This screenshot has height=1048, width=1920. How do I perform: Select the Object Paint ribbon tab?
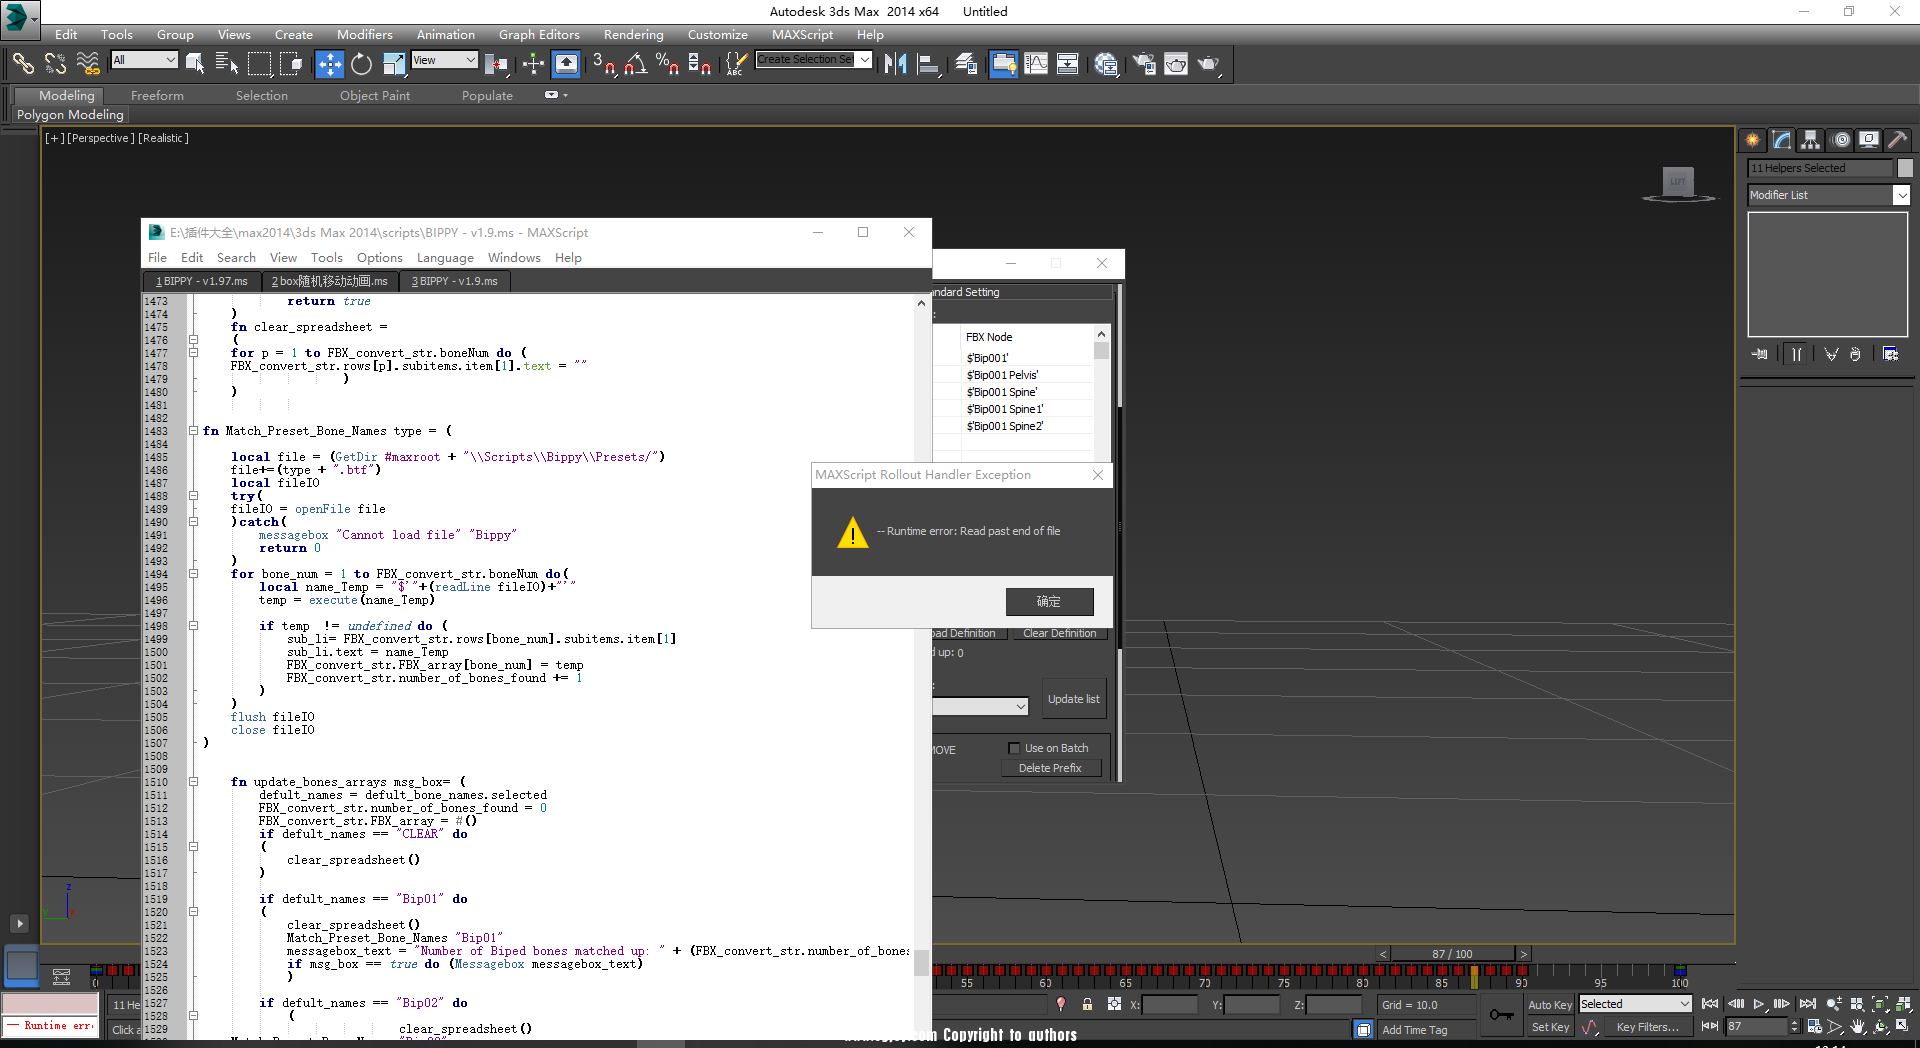click(375, 95)
